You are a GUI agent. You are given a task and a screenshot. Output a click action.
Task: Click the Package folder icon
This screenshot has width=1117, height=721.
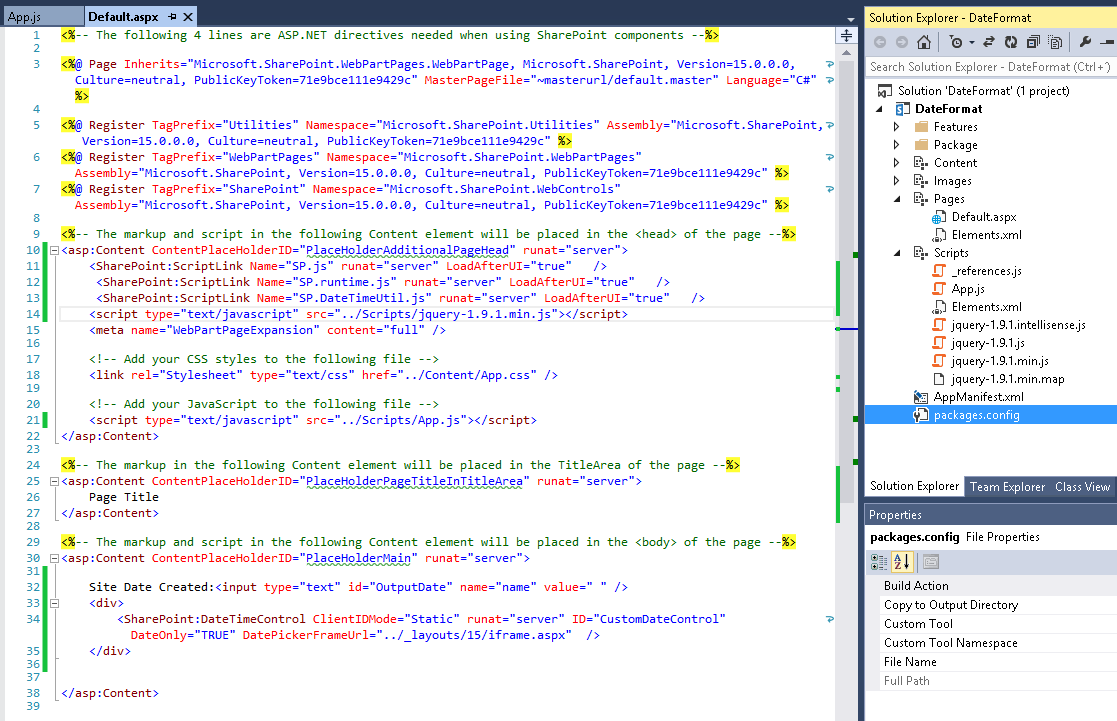[921, 145]
